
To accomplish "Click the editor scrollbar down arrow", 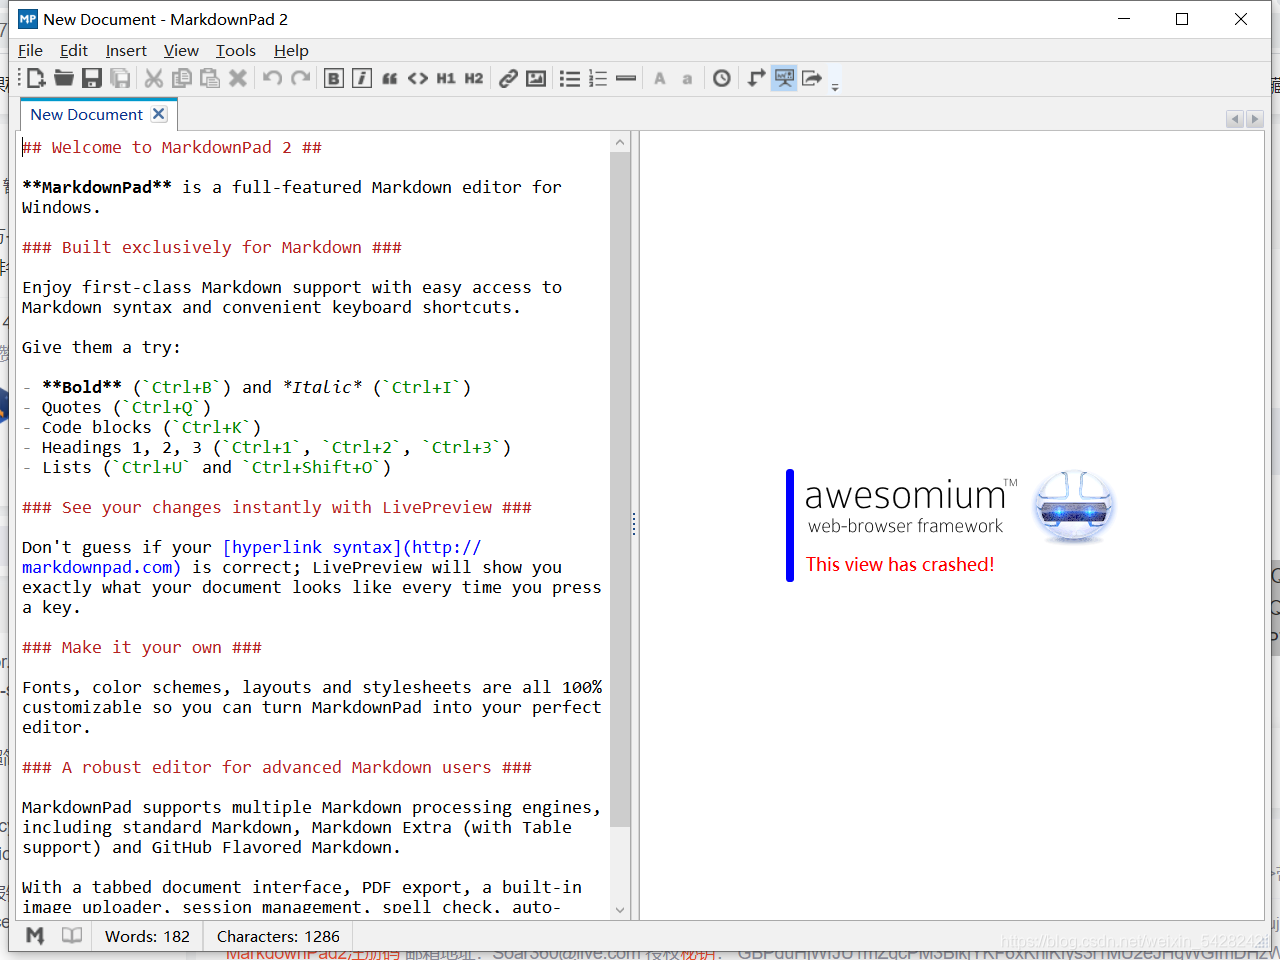I will click(x=620, y=910).
